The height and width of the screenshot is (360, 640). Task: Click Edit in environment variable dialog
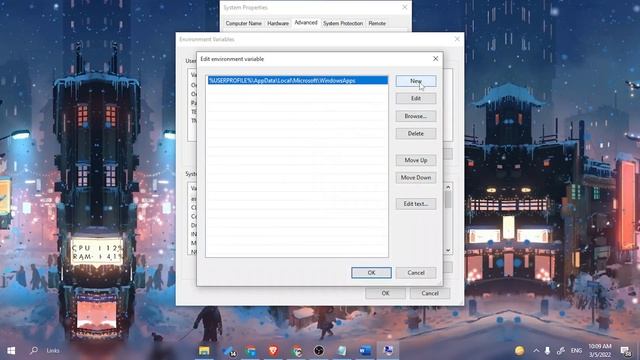click(416, 98)
